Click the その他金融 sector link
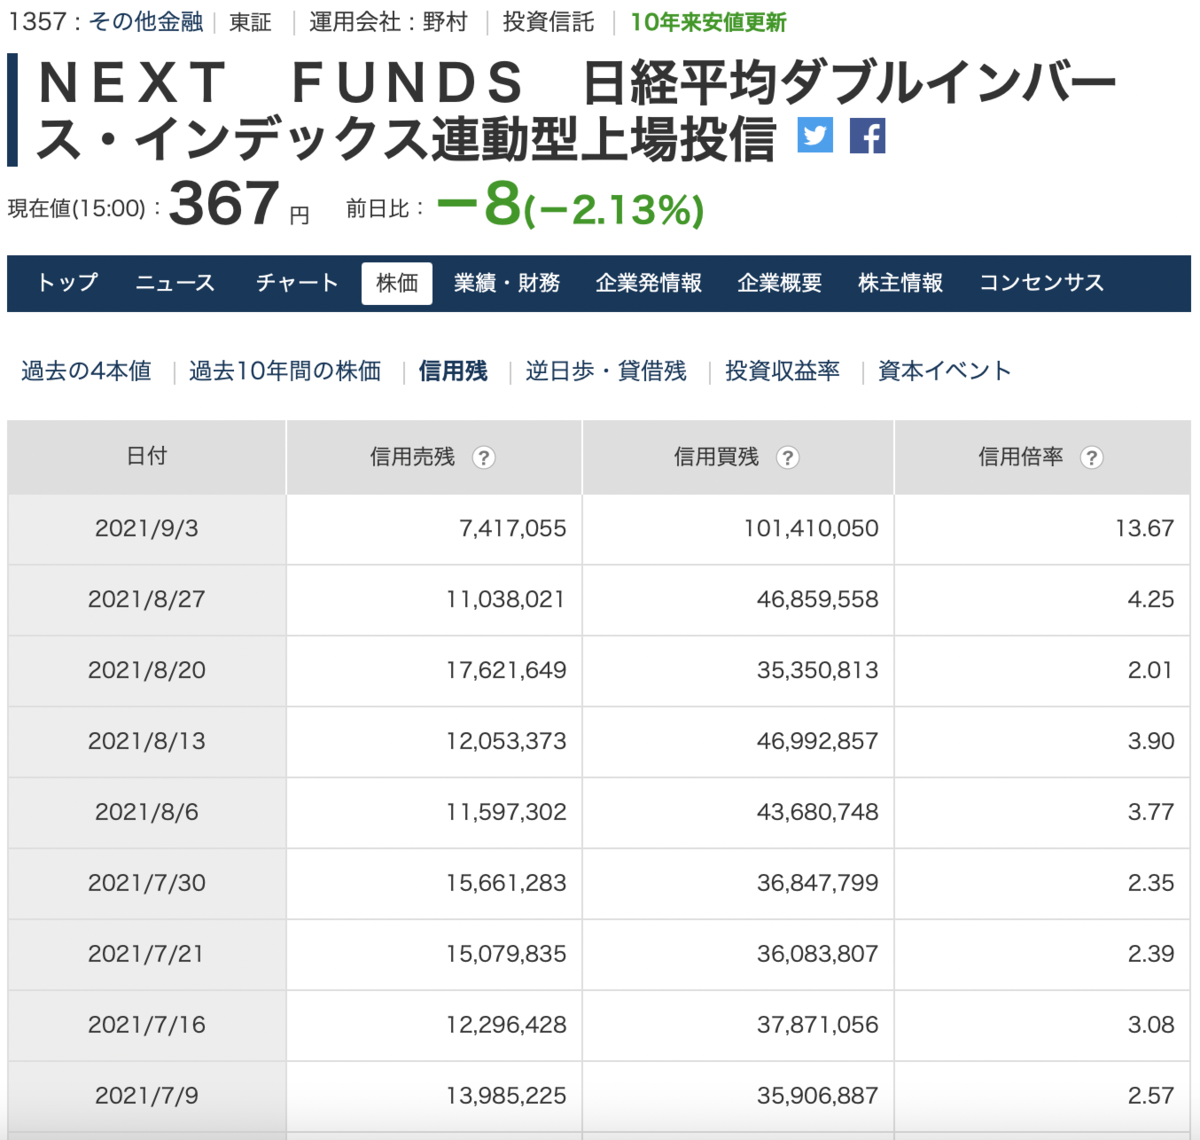Screen dimensions: 1200x1140 [146, 22]
